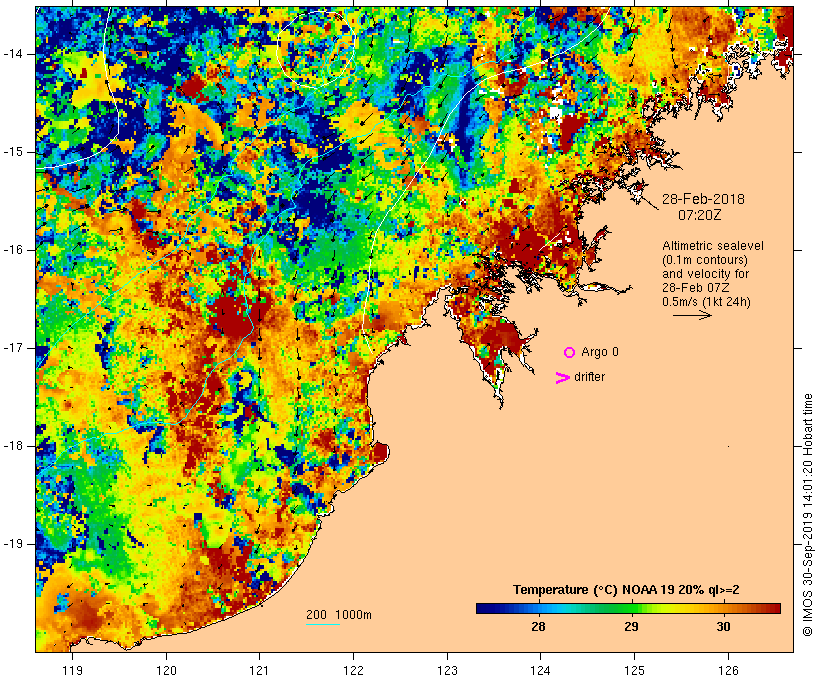Click latitude axis label '-18'
This screenshot has height=680, width=820.
[x=12, y=446]
